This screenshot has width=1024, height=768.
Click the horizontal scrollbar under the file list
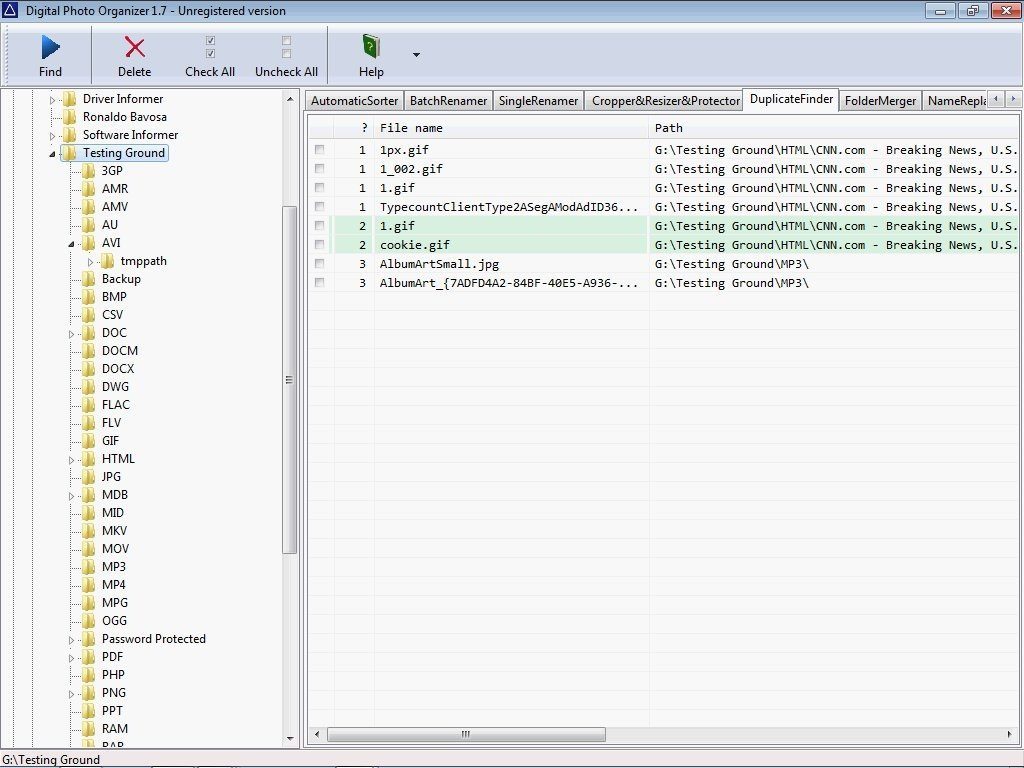pos(465,733)
